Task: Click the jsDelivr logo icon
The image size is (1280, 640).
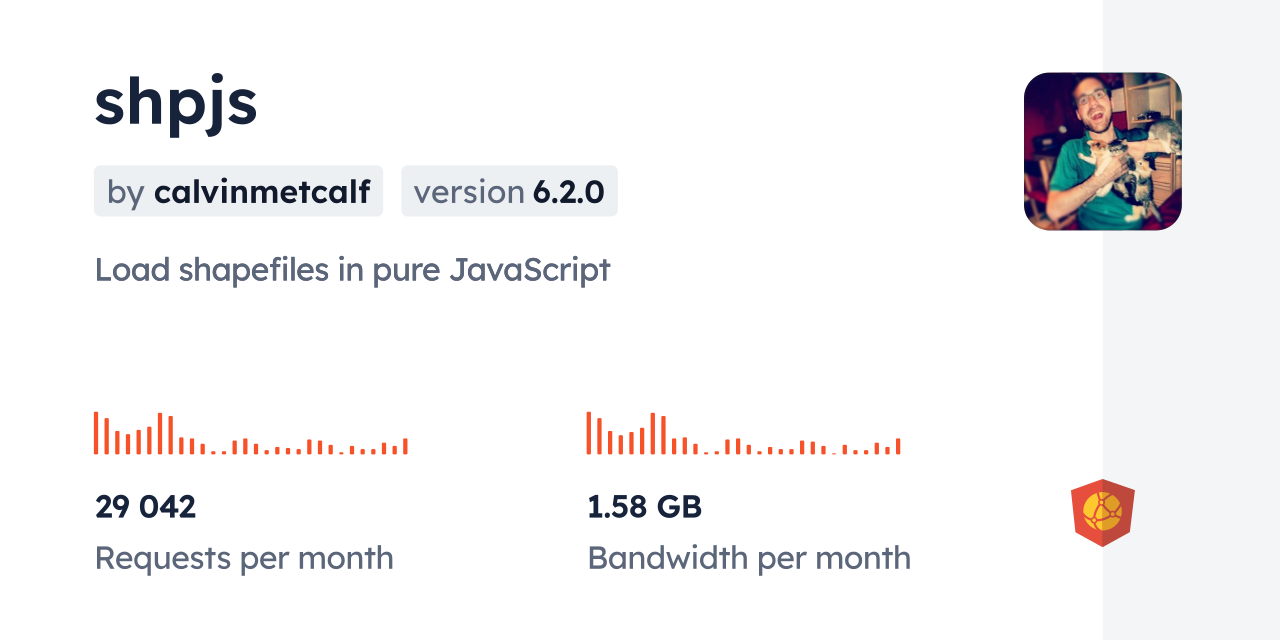Action: (1102, 513)
